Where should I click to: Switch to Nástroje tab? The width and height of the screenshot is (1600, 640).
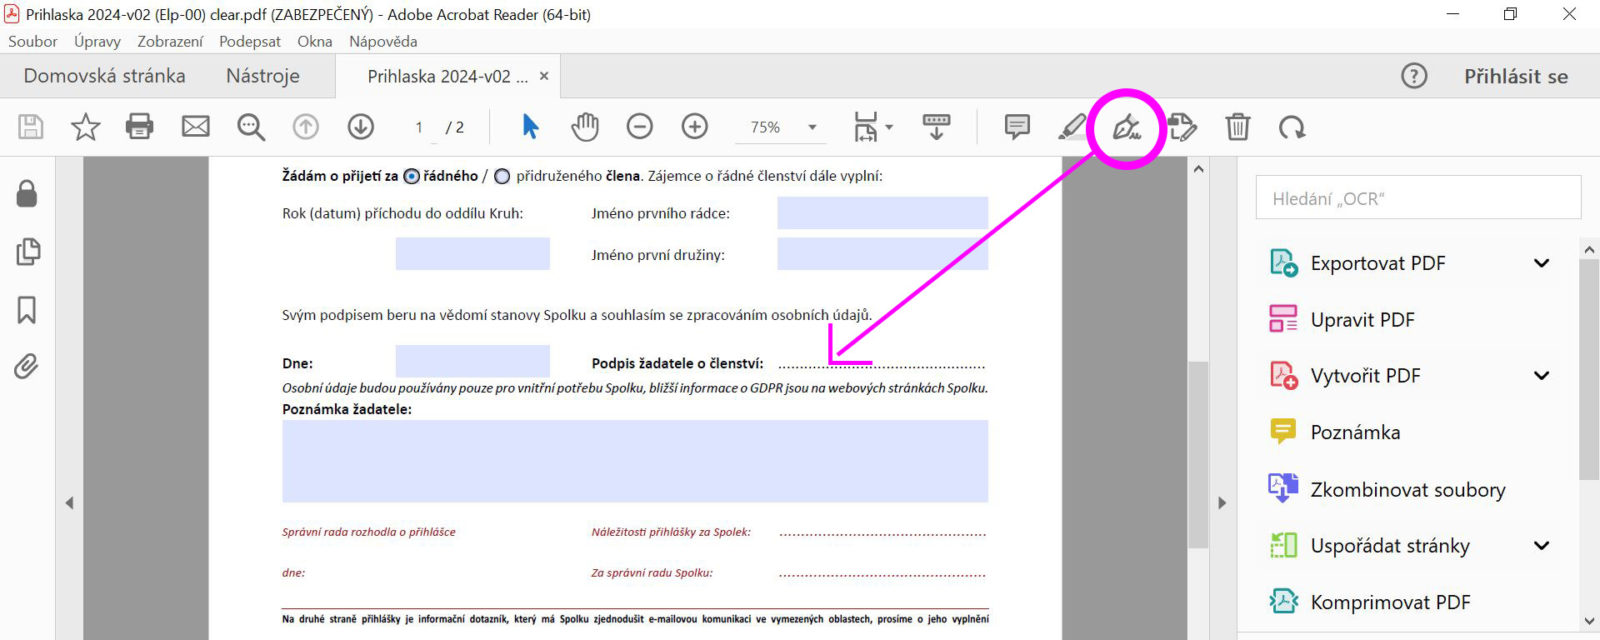click(x=263, y=76)
